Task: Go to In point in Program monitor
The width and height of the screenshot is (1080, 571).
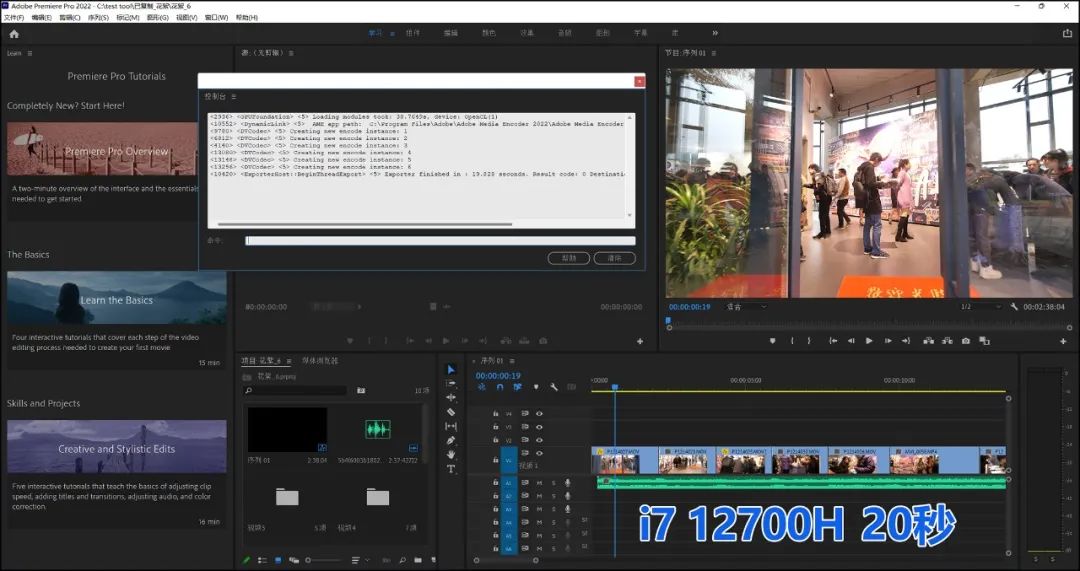Action: click(x=833, y=341)
